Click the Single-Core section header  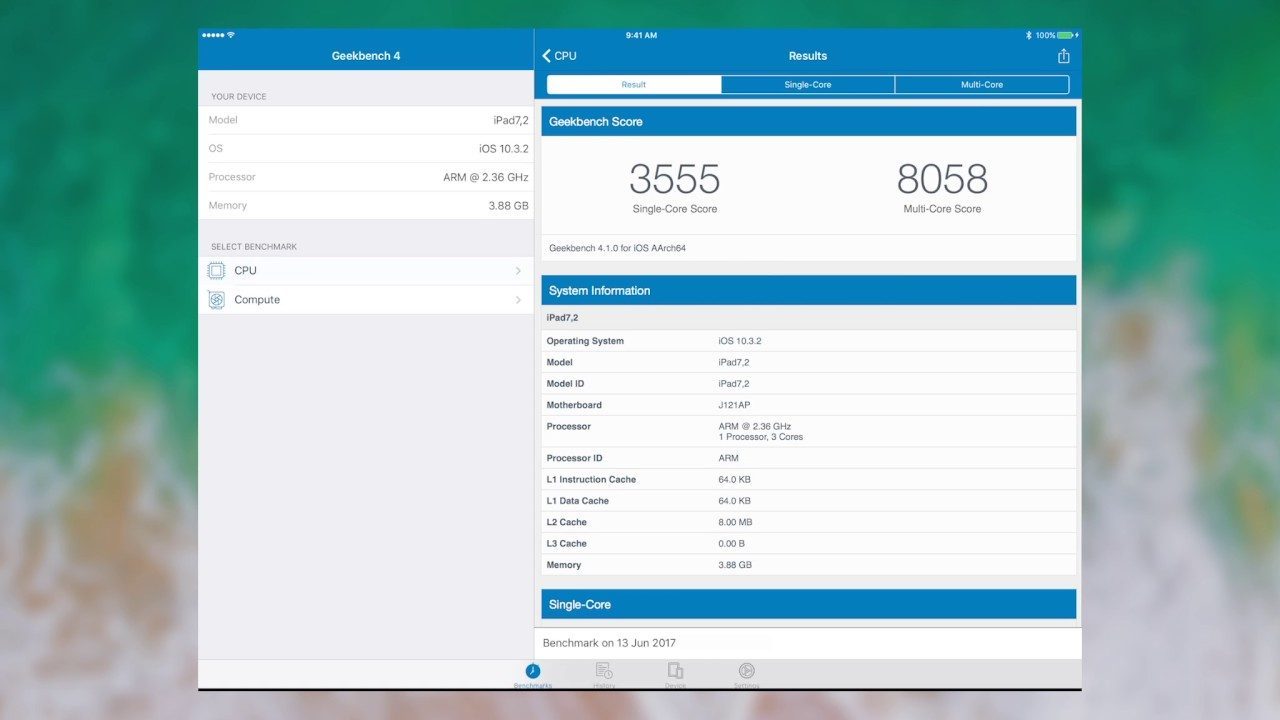click(809, 604)
